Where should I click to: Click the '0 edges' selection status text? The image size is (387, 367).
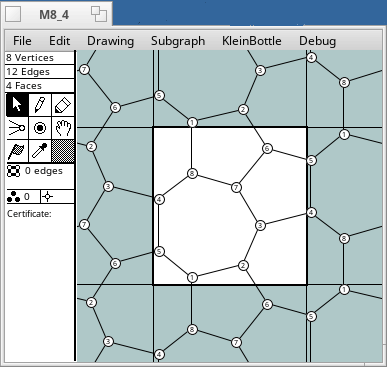44,171
